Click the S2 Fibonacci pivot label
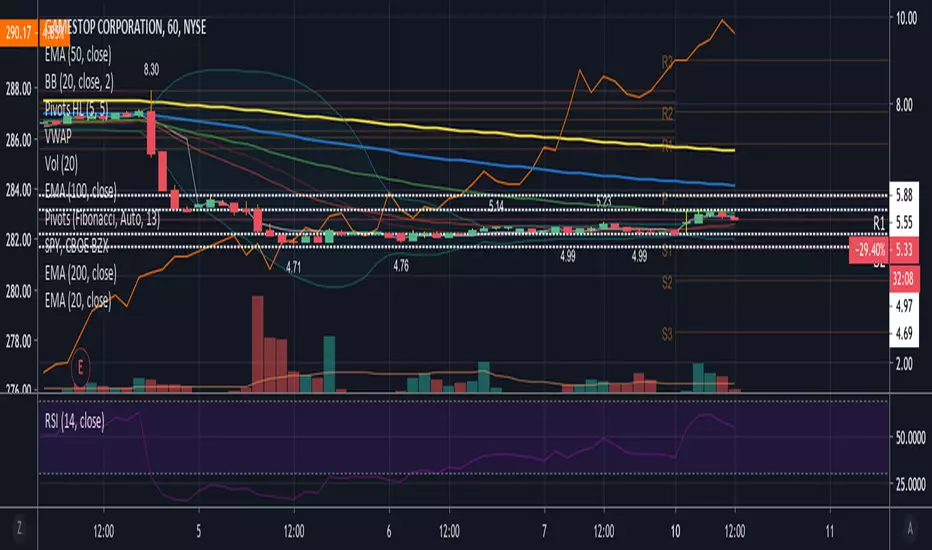The image size is (932, 550). click(667, 282)
